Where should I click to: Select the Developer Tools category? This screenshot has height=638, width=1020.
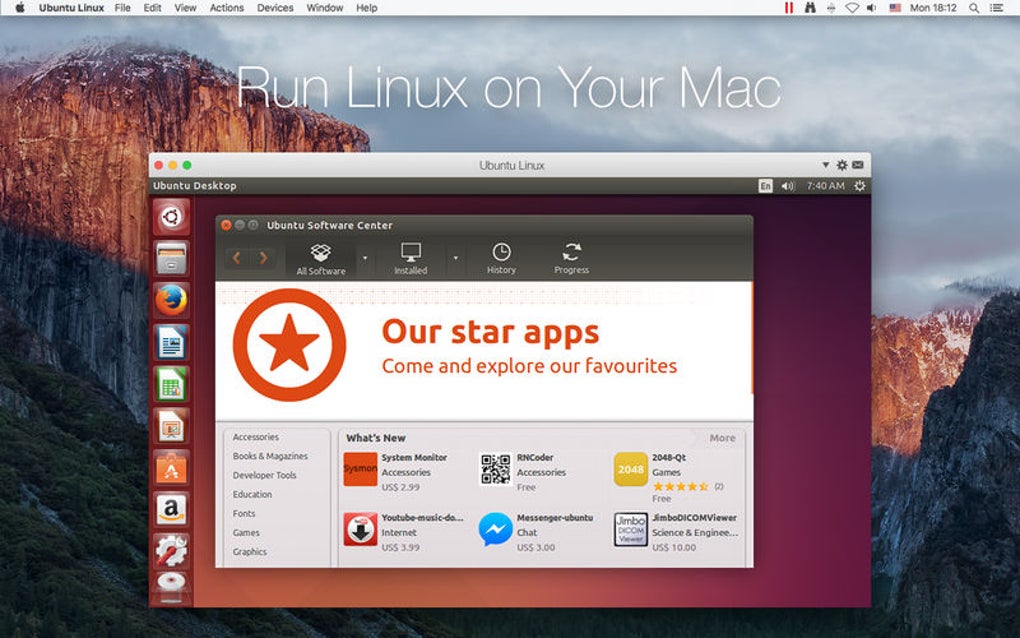click(x=264, y=475)
